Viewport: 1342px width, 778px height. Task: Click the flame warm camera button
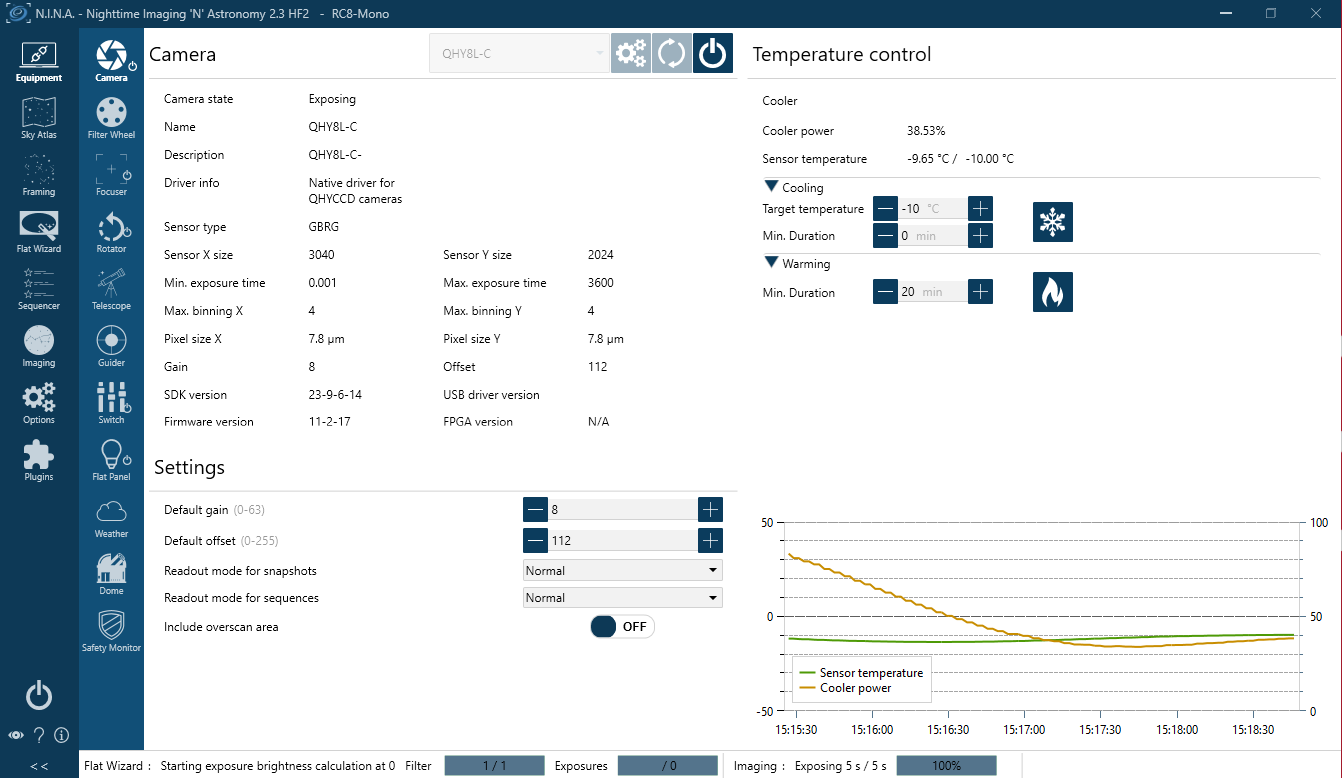(1052, 292)
